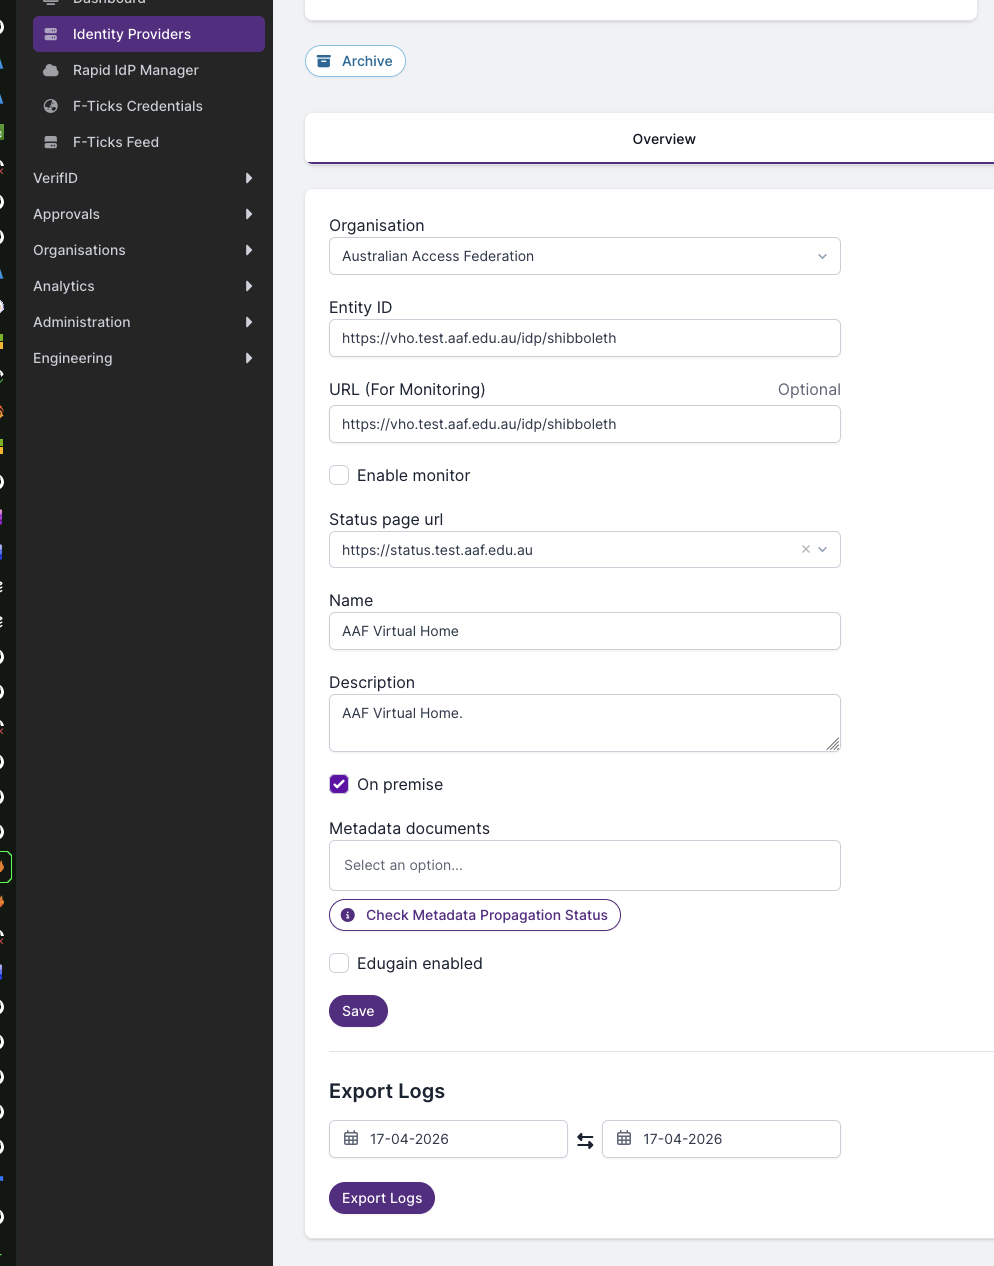This screenshot has height=1266, width=994.
Task: Click inside the Name input field
Action: (584, 631)
